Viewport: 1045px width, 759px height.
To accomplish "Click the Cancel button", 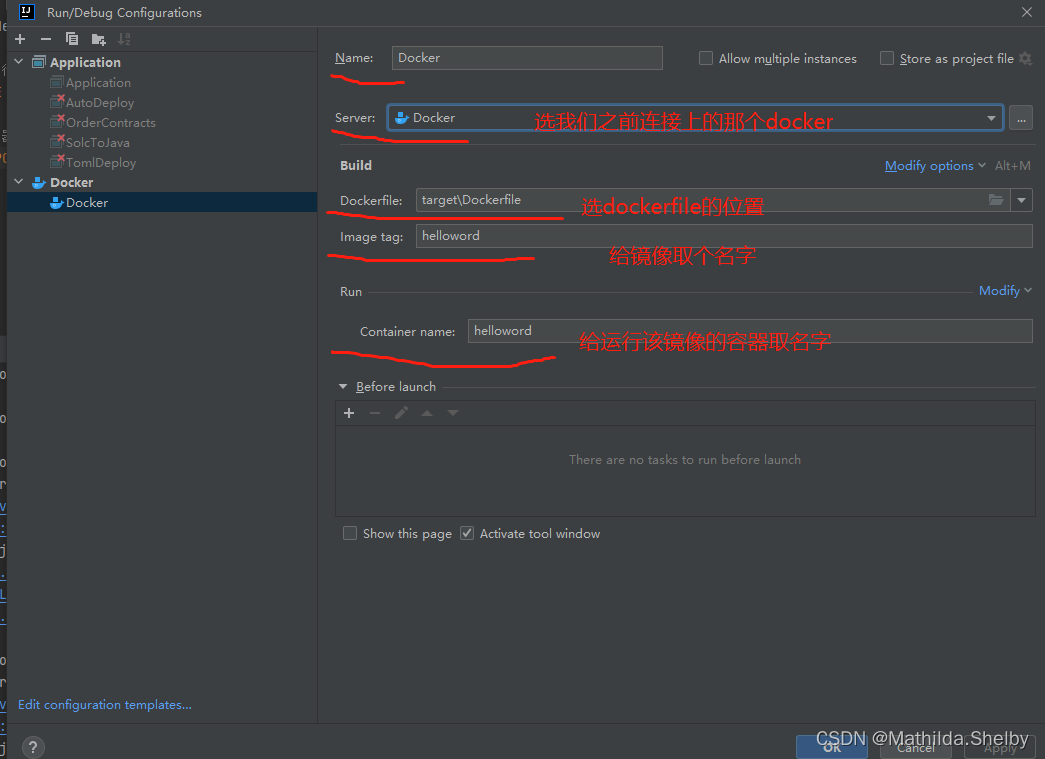I will (x=916, y=747).
